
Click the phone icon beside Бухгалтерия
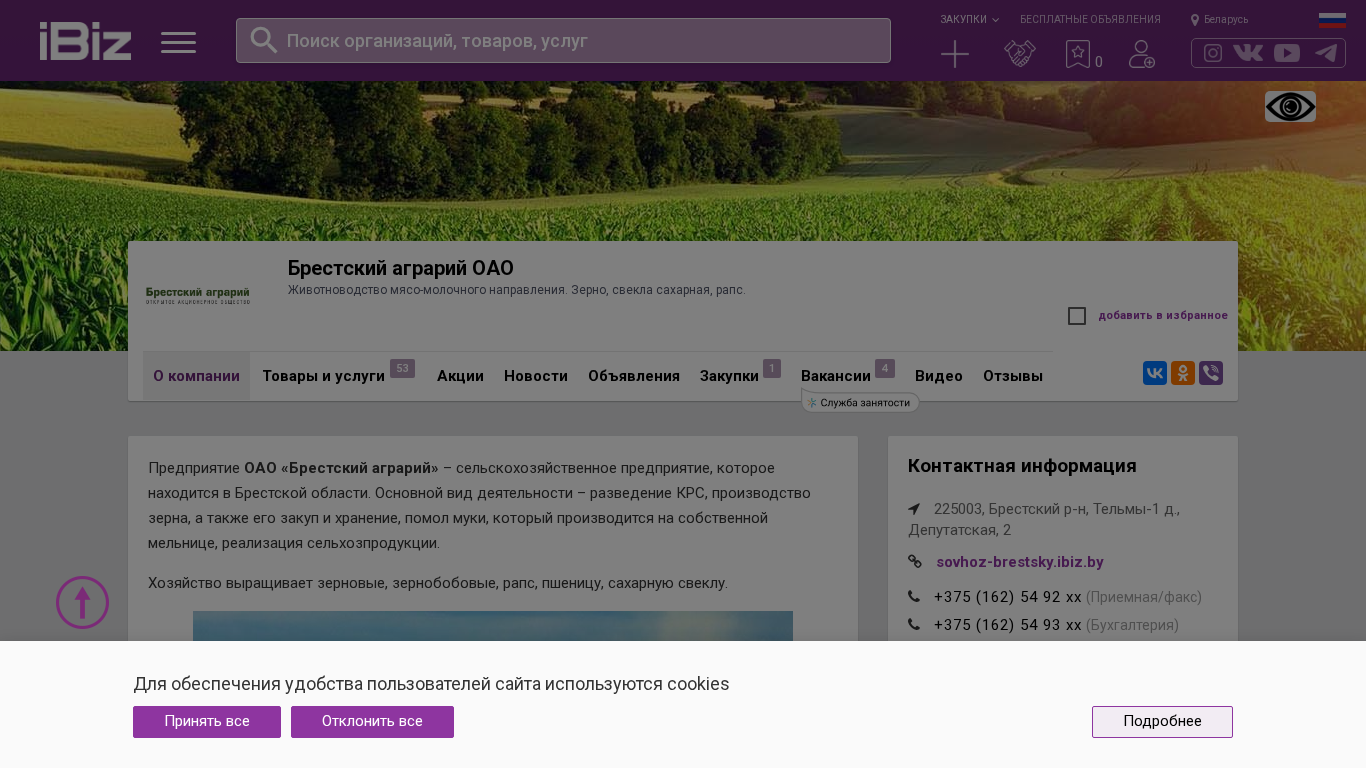click(914, 625)
